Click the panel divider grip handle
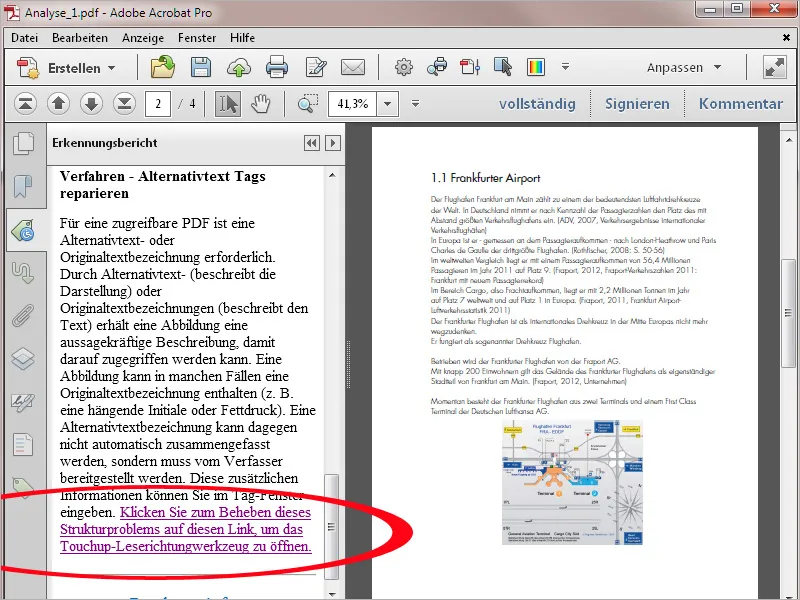800x600 pixels. coord(349,365)
